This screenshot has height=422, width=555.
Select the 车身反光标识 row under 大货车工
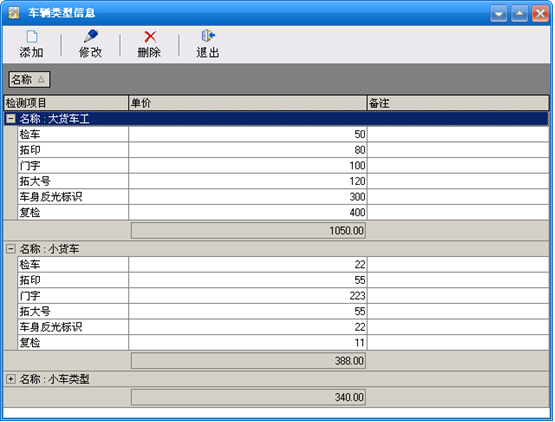click(283, 197)
